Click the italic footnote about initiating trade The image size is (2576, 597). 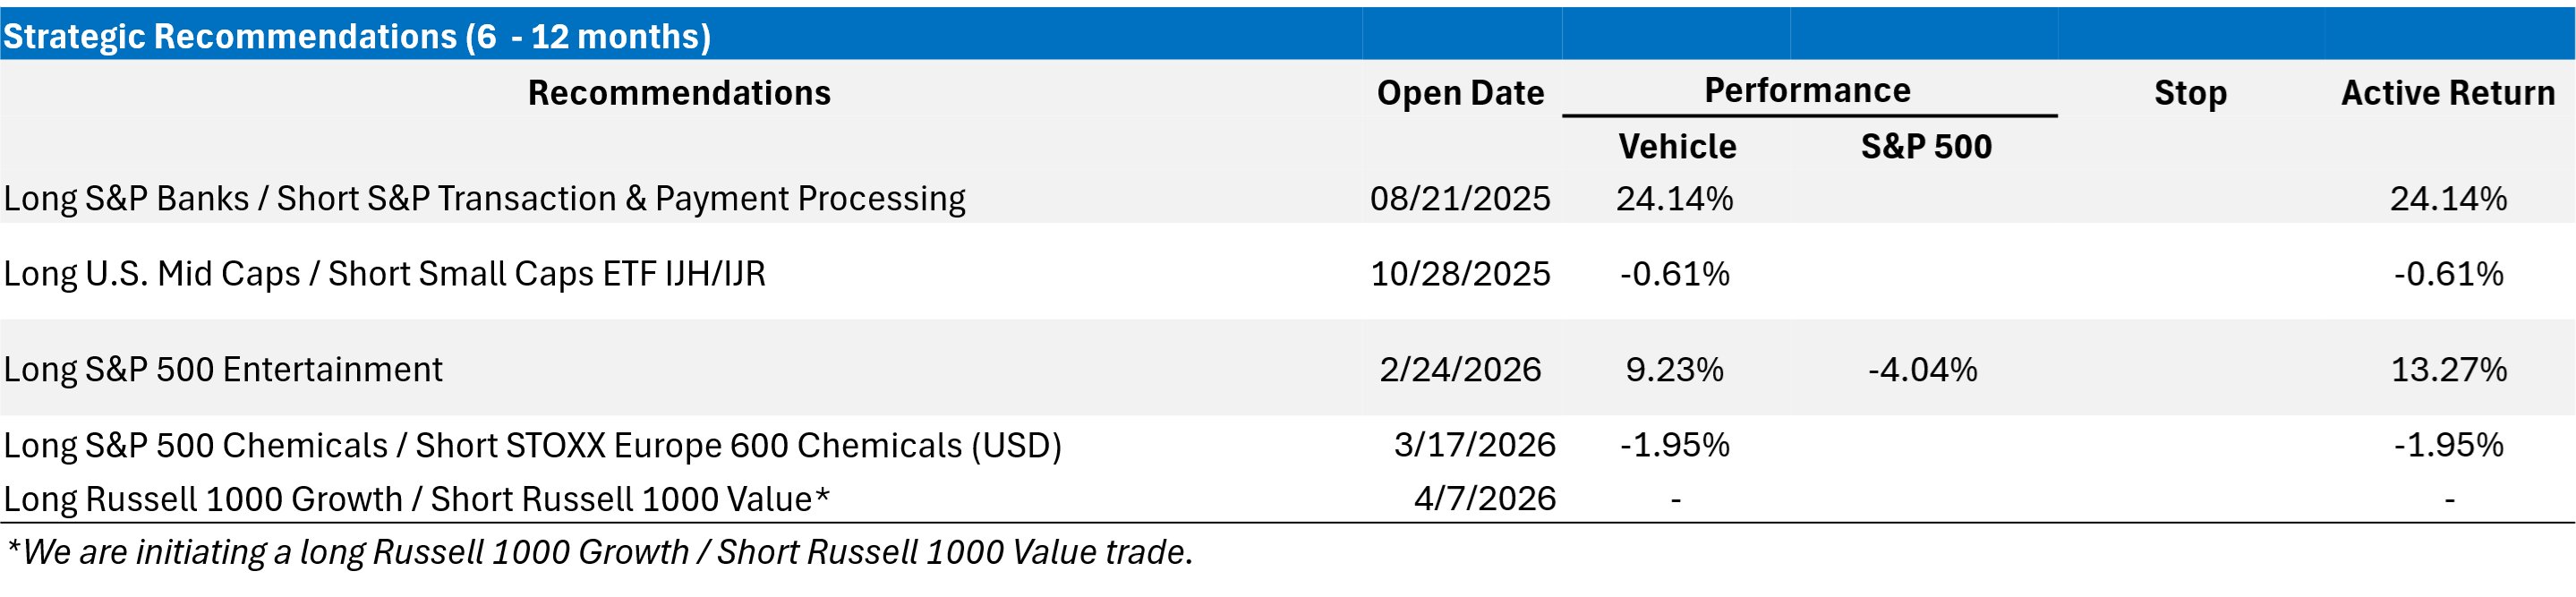[600, 552]
